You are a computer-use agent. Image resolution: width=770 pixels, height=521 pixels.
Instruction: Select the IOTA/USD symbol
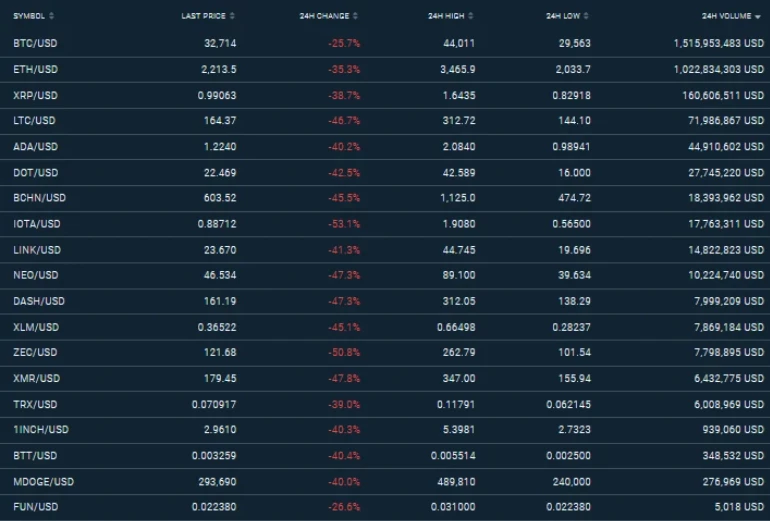click(38, 224)
